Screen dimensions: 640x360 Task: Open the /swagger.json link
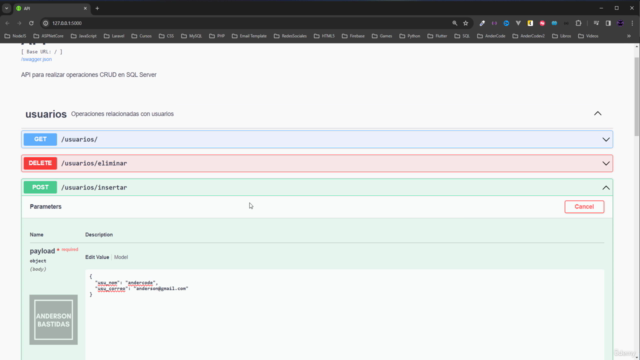click(36, 59)
